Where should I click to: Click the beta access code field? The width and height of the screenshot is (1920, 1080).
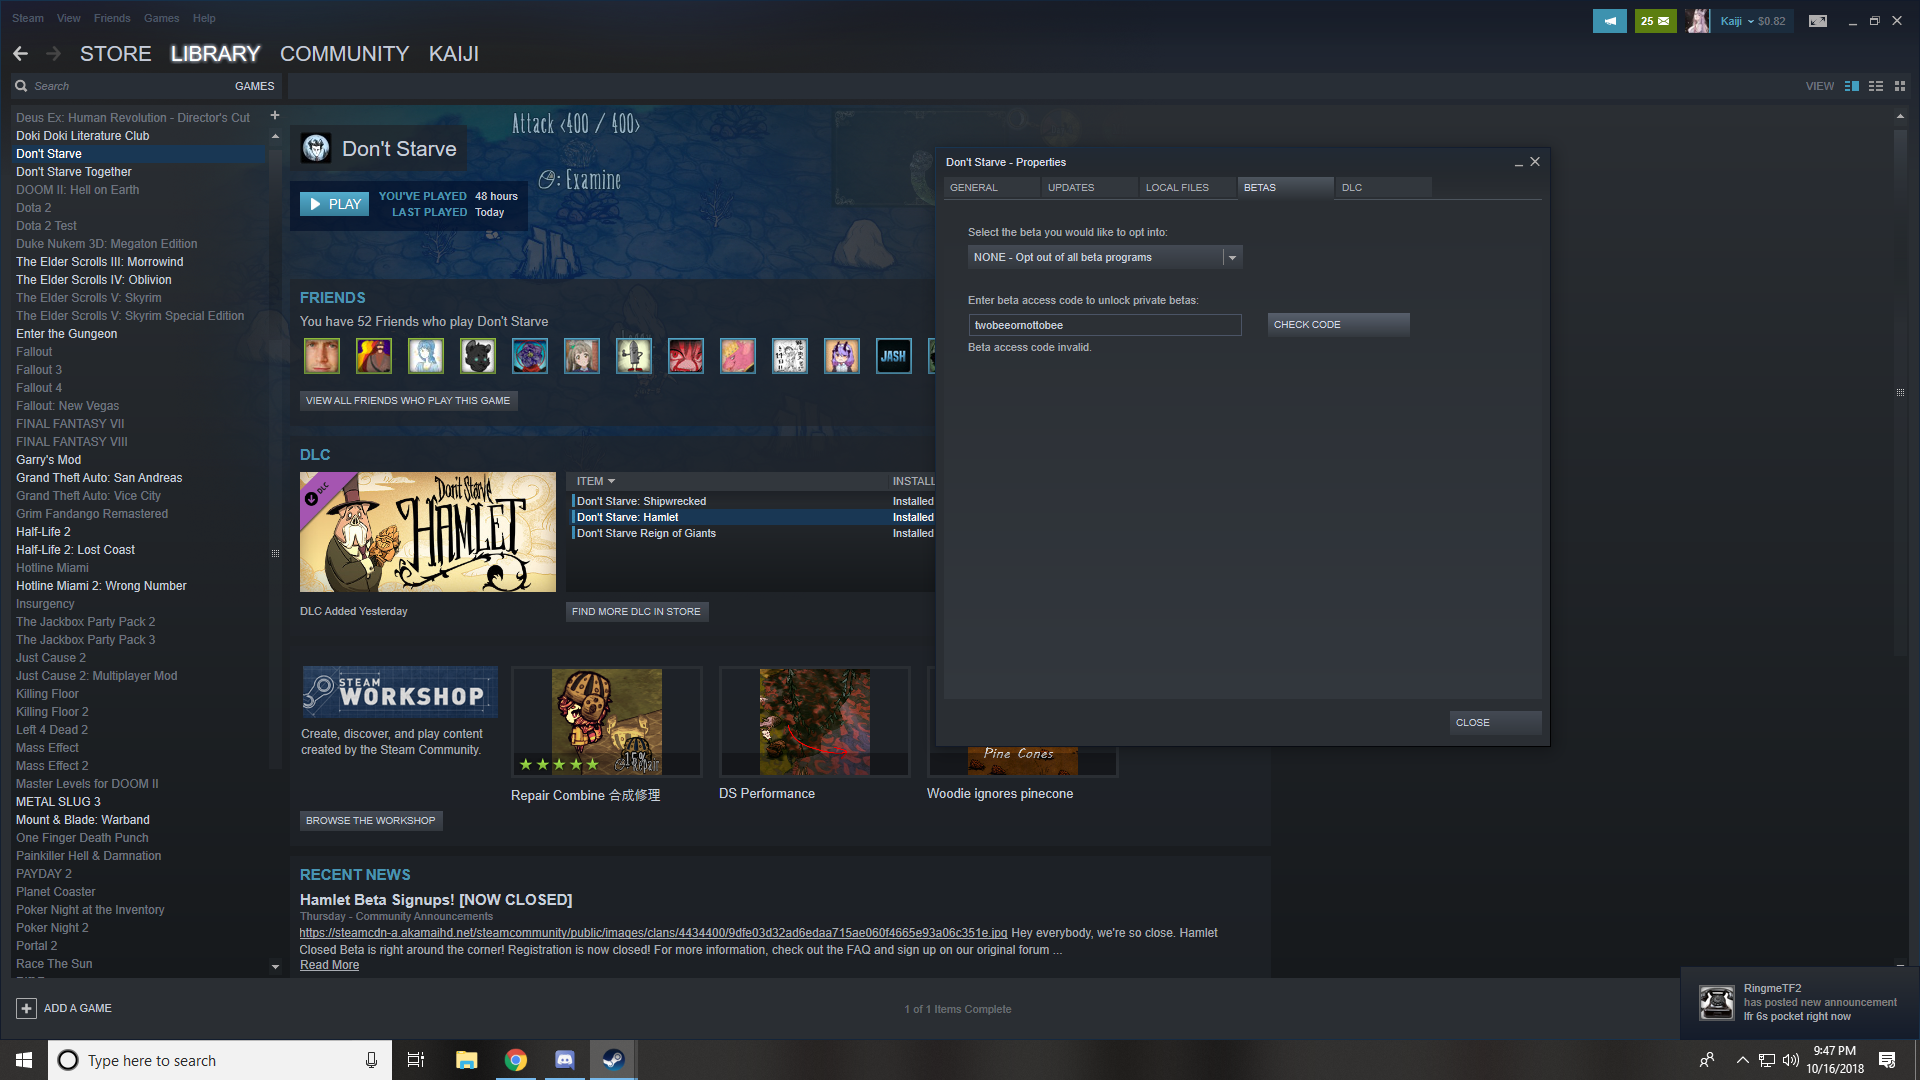1104,325
